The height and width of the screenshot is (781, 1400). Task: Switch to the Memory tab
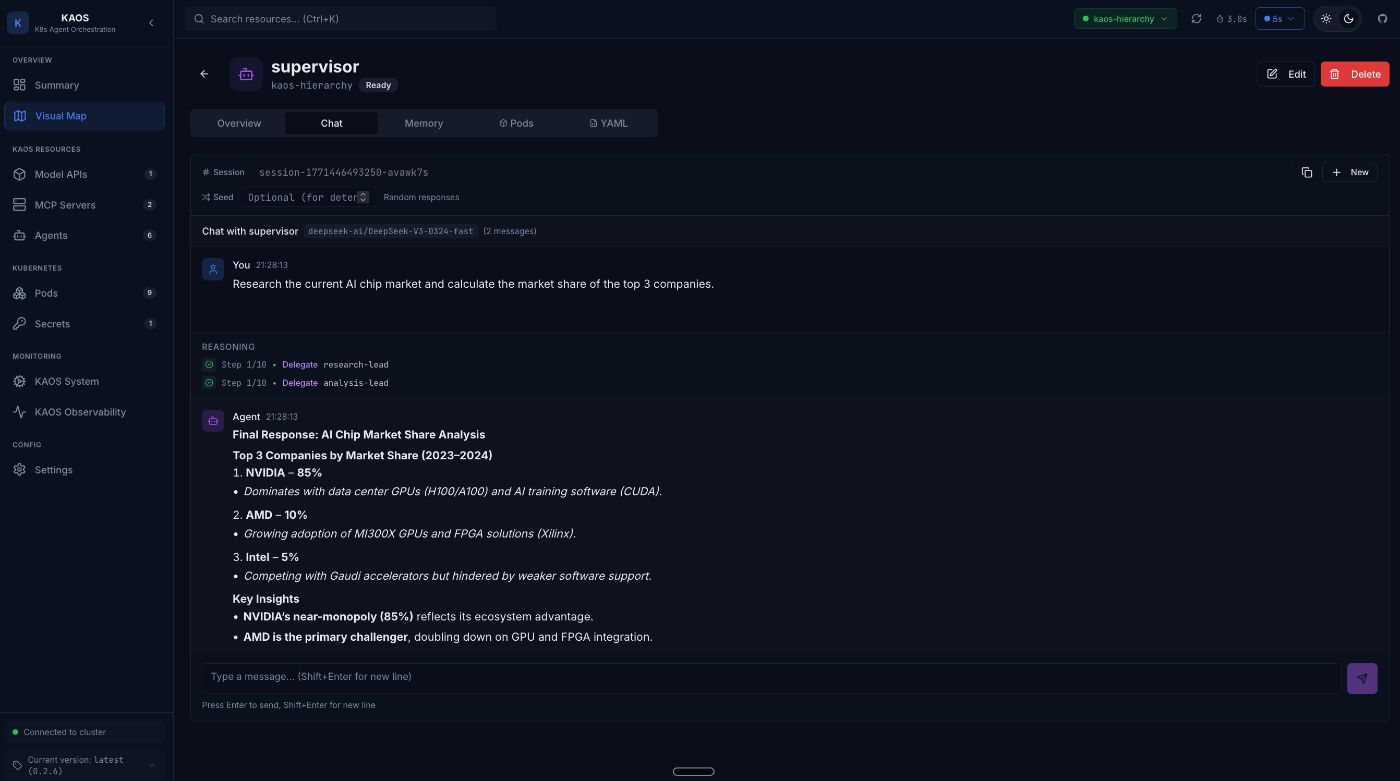pos(424,123)
